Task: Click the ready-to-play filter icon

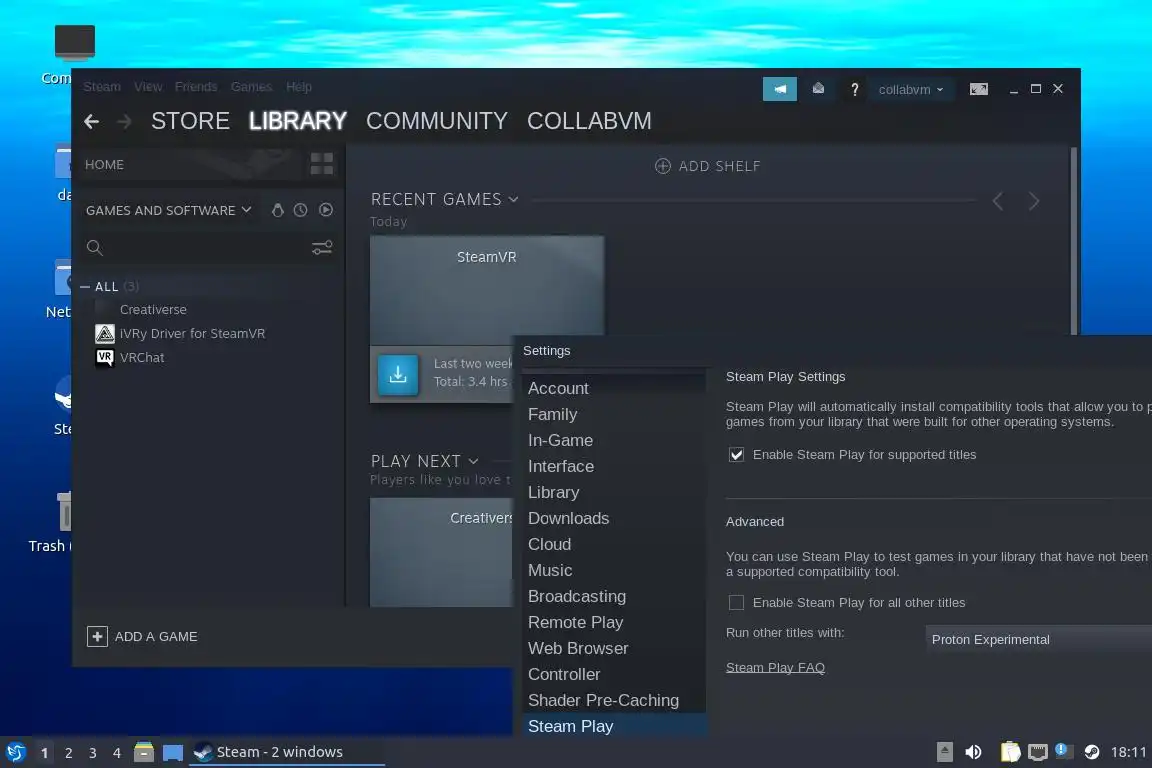Action: (326, 210)
